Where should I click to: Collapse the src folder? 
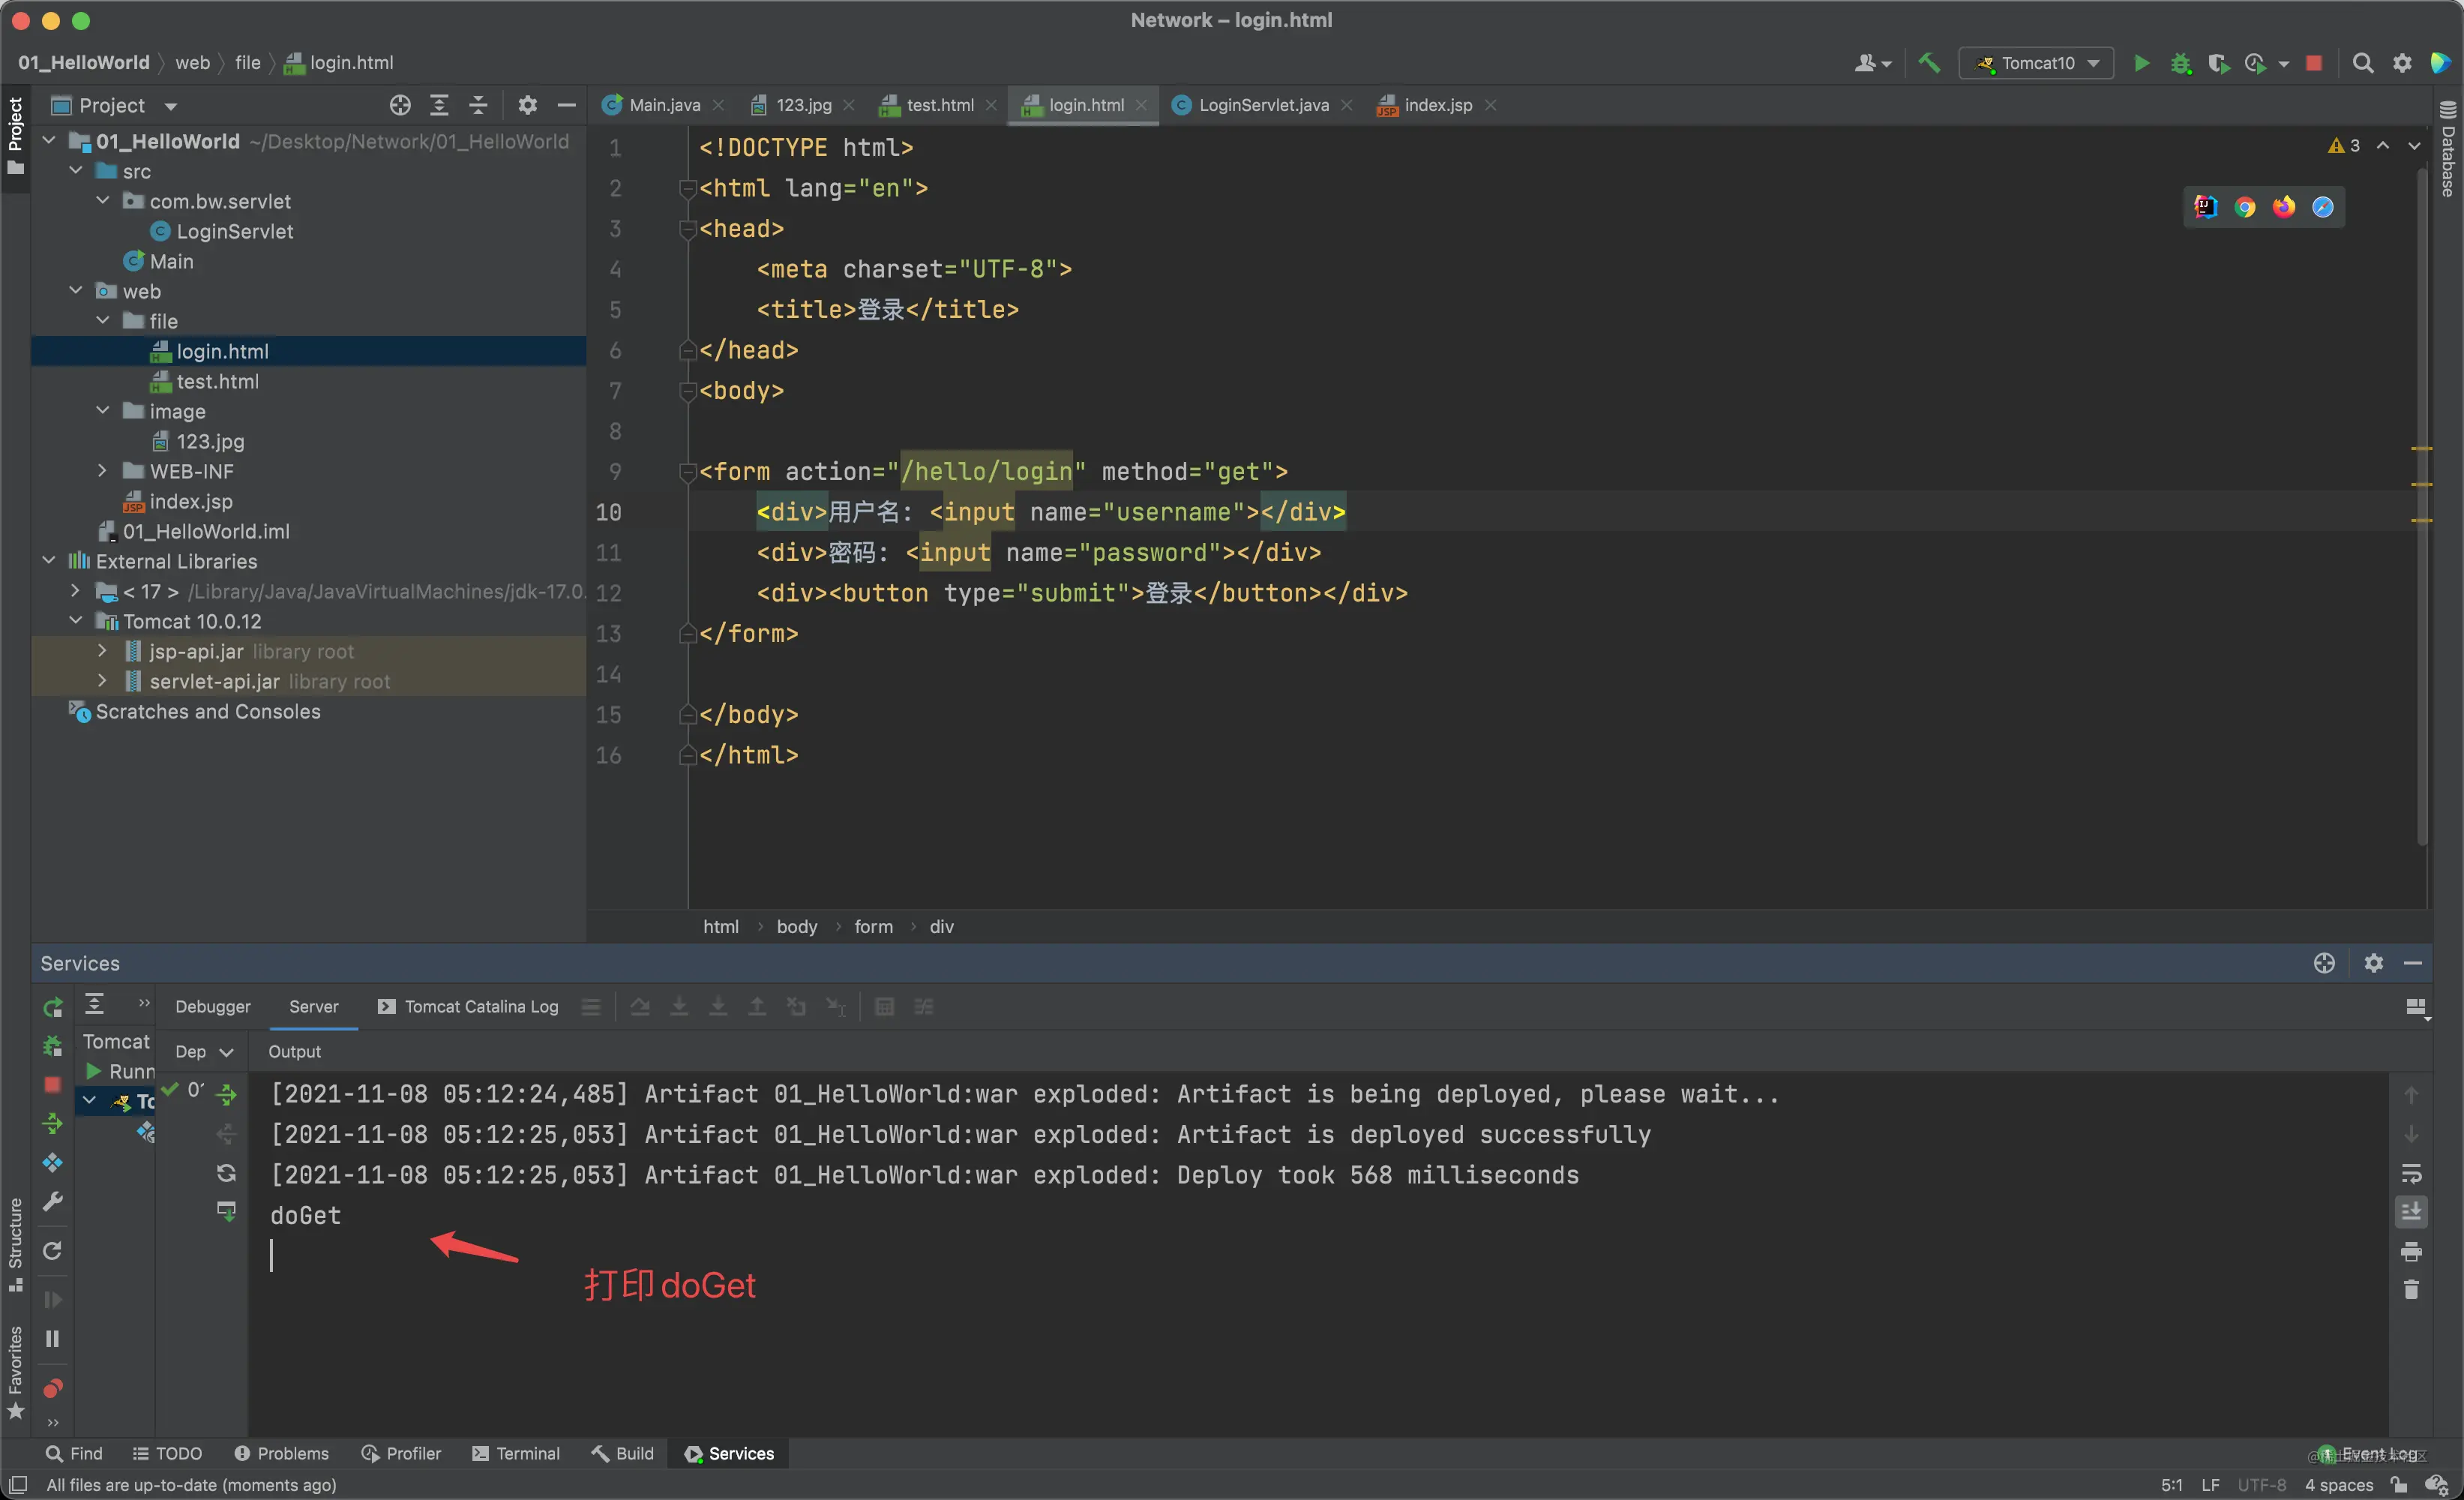76,171
